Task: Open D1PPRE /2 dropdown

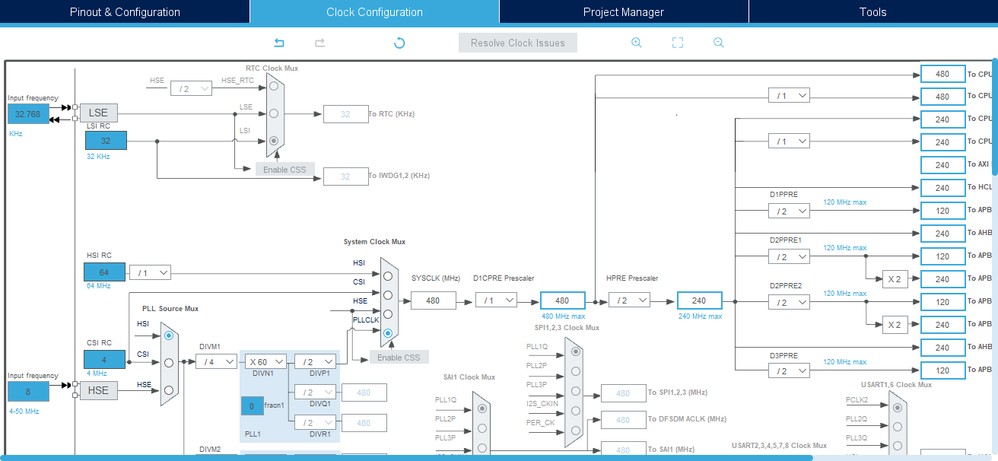Action: pos(789,211)
